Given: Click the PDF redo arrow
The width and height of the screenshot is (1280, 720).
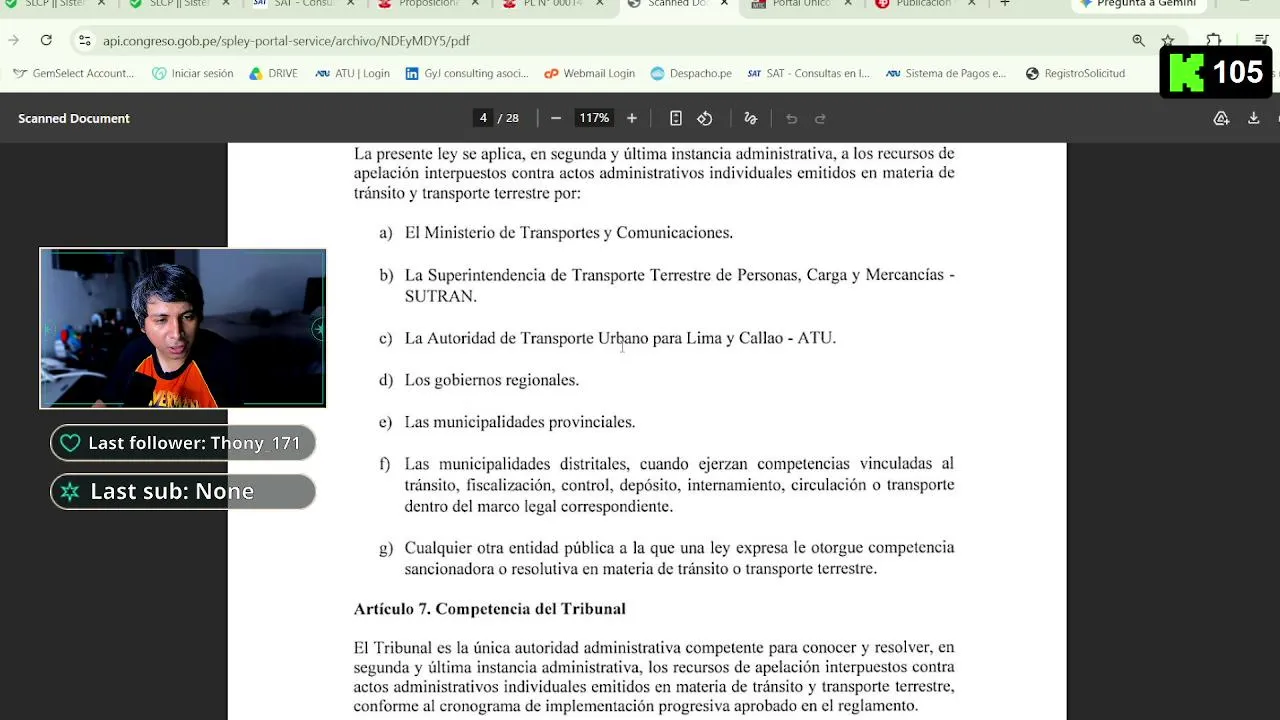Looking at the screenshot, I should click(x=820, y=118).
